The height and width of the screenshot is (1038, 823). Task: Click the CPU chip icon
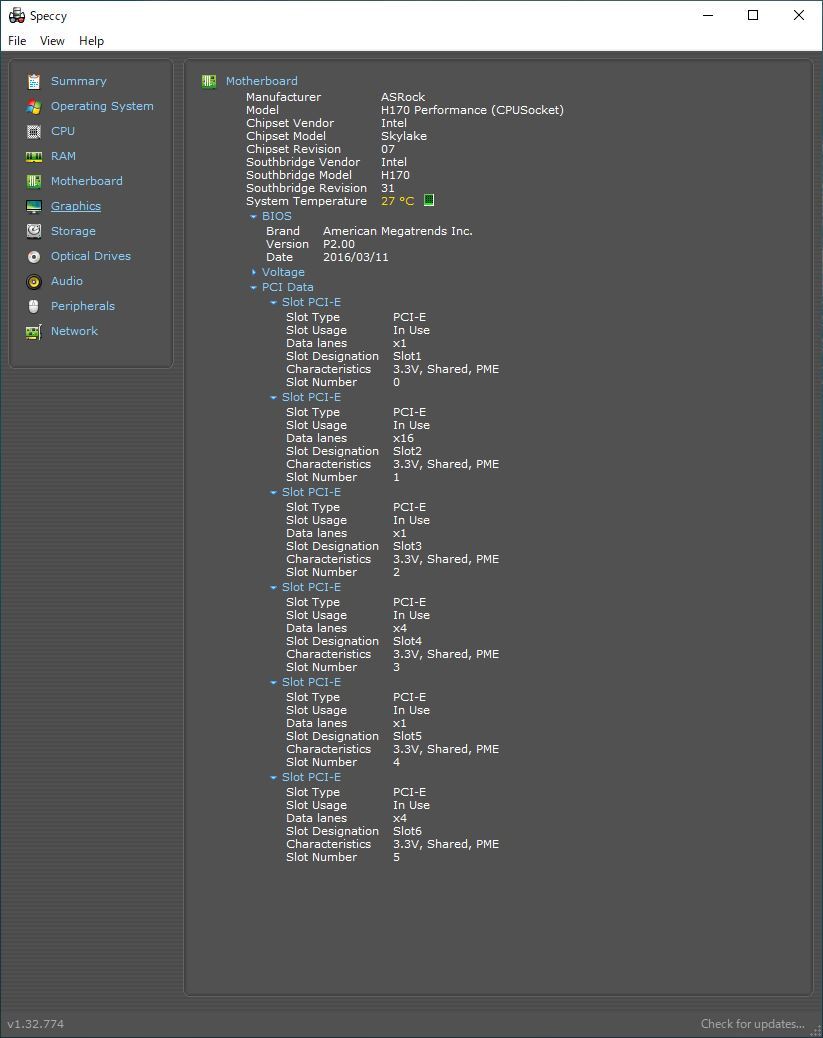(x=34, y=132)
